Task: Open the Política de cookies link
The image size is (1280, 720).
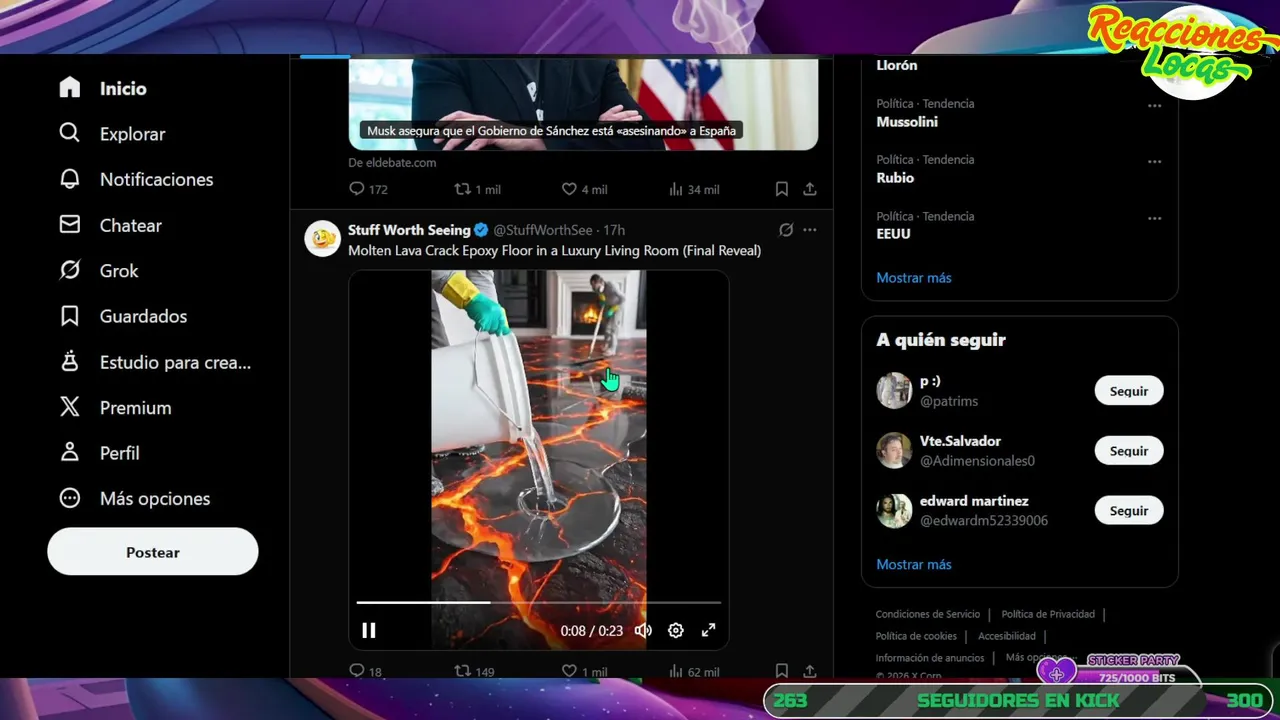Action: point(916,636)
